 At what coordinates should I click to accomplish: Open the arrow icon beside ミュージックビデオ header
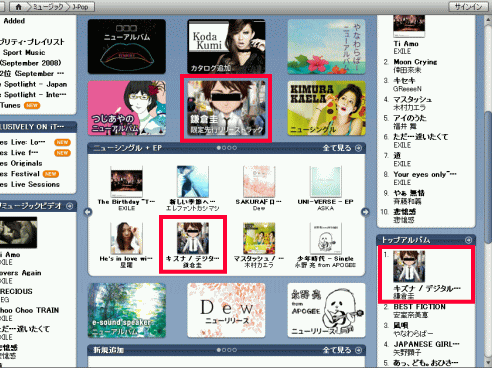[70, 206]
